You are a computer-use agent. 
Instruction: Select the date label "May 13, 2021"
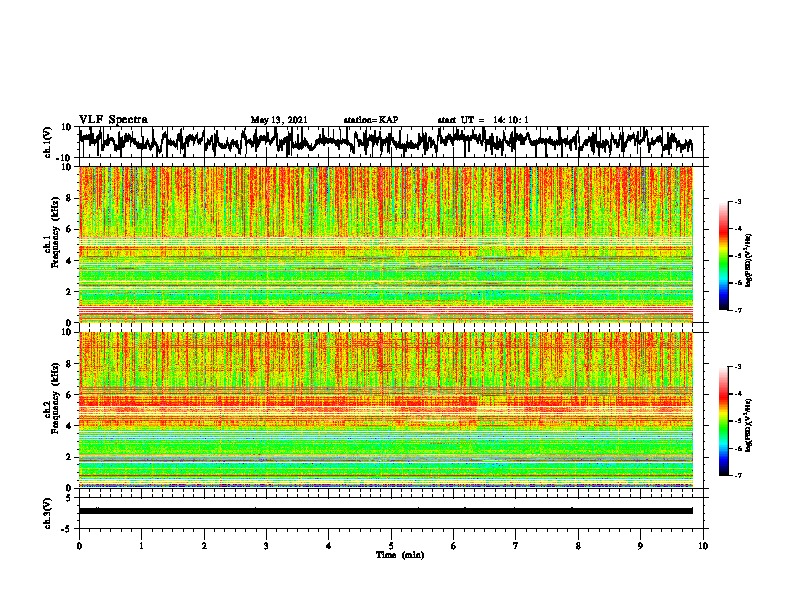[279, 120]
